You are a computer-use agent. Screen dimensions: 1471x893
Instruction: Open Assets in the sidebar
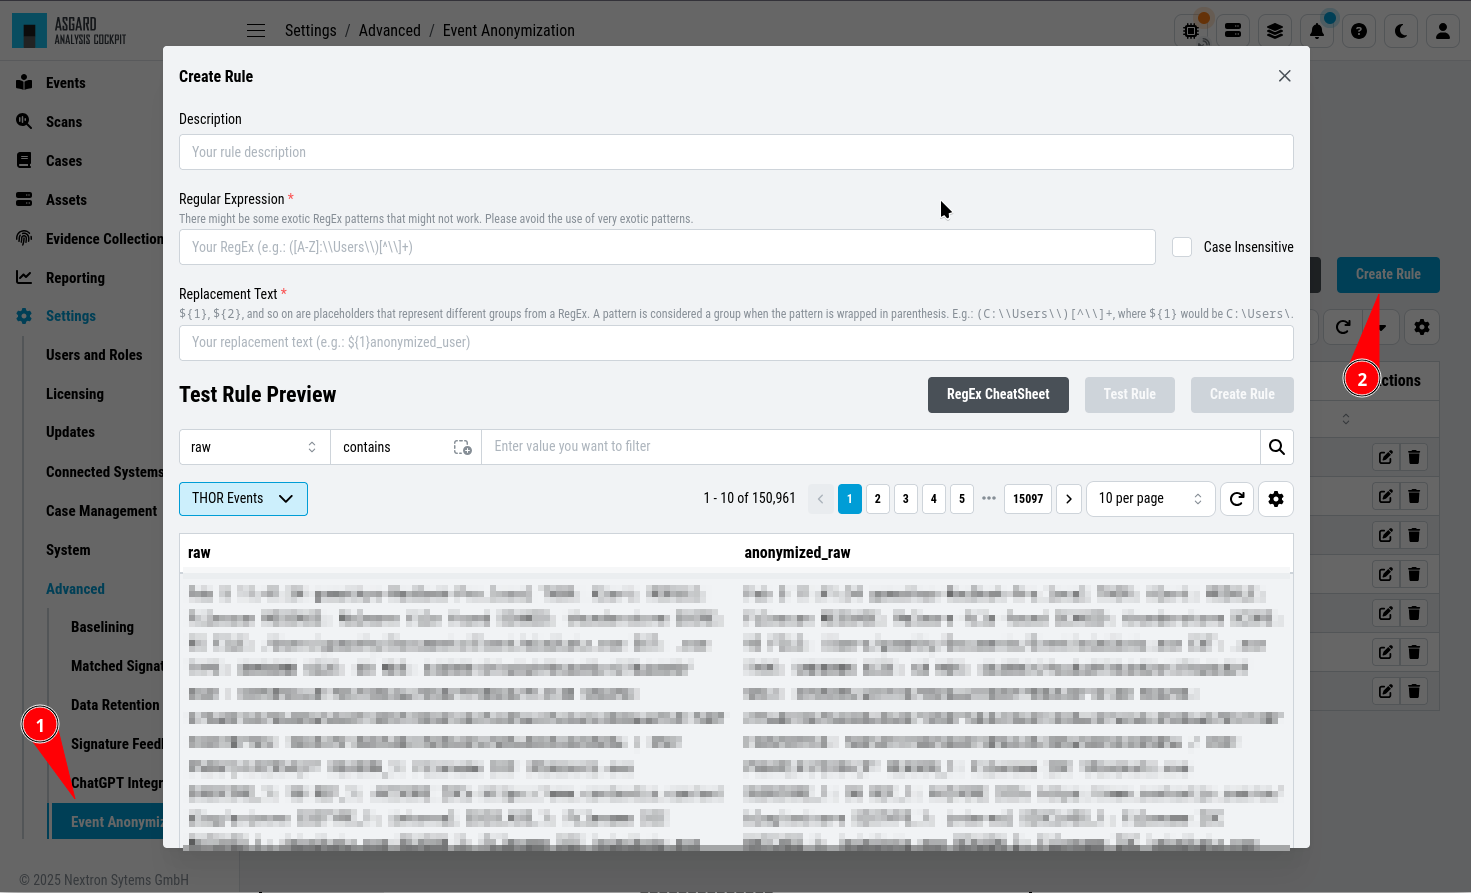click(66, 200)
